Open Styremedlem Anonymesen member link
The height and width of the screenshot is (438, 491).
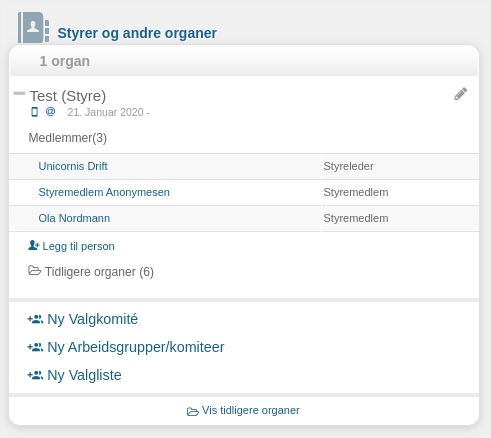click(104, 192)
